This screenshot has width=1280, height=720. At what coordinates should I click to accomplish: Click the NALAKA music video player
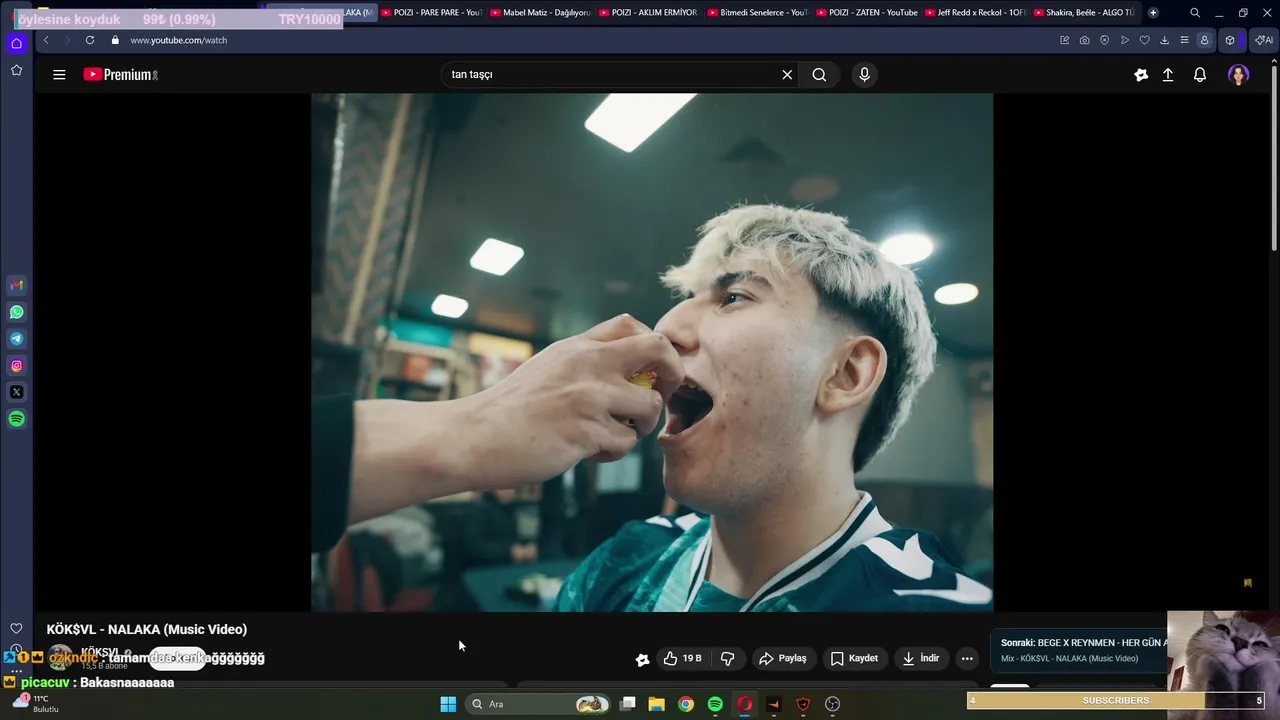[x=652, y=352]
